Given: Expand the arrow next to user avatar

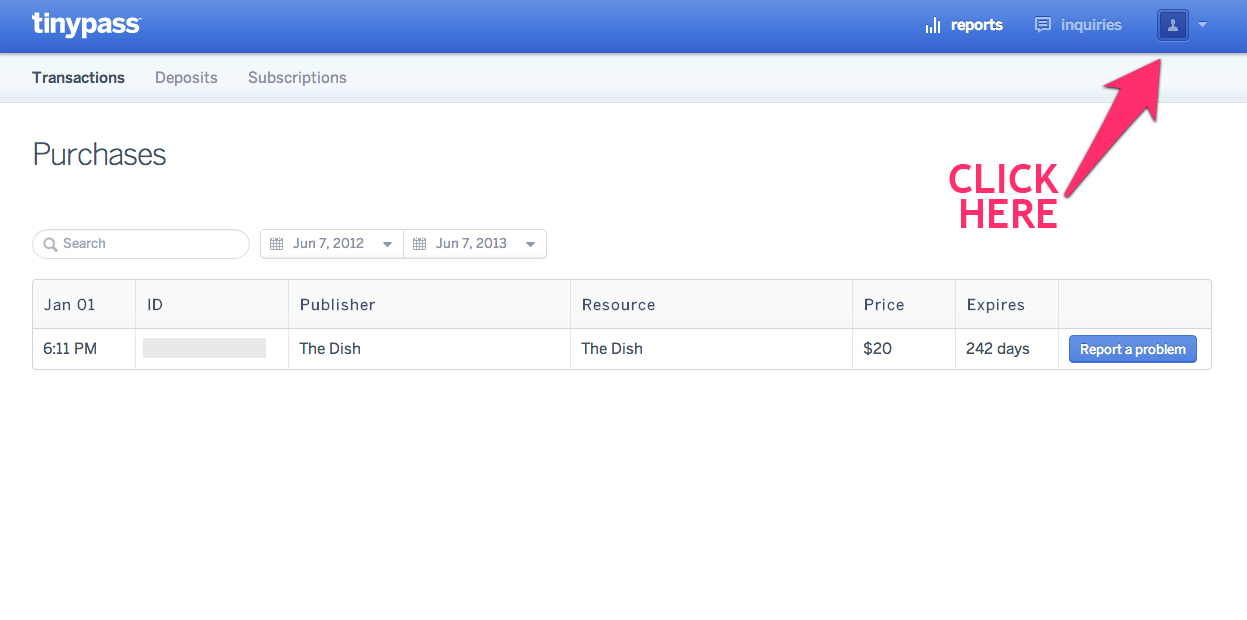Looking at the screenshot, I should [x=1202, y=25].
